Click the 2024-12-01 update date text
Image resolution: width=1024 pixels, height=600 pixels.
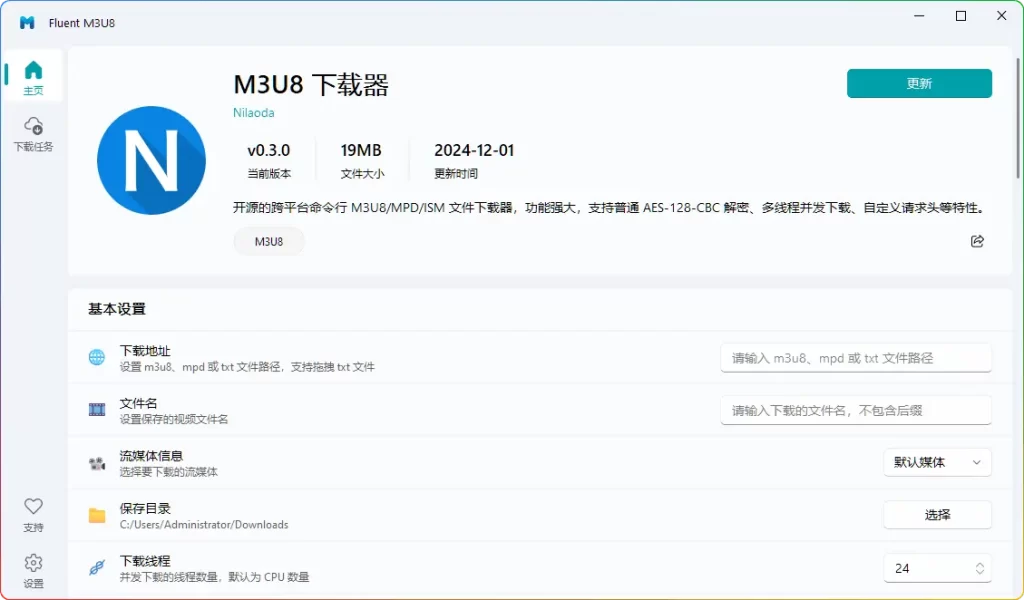[x=474, y=150]
